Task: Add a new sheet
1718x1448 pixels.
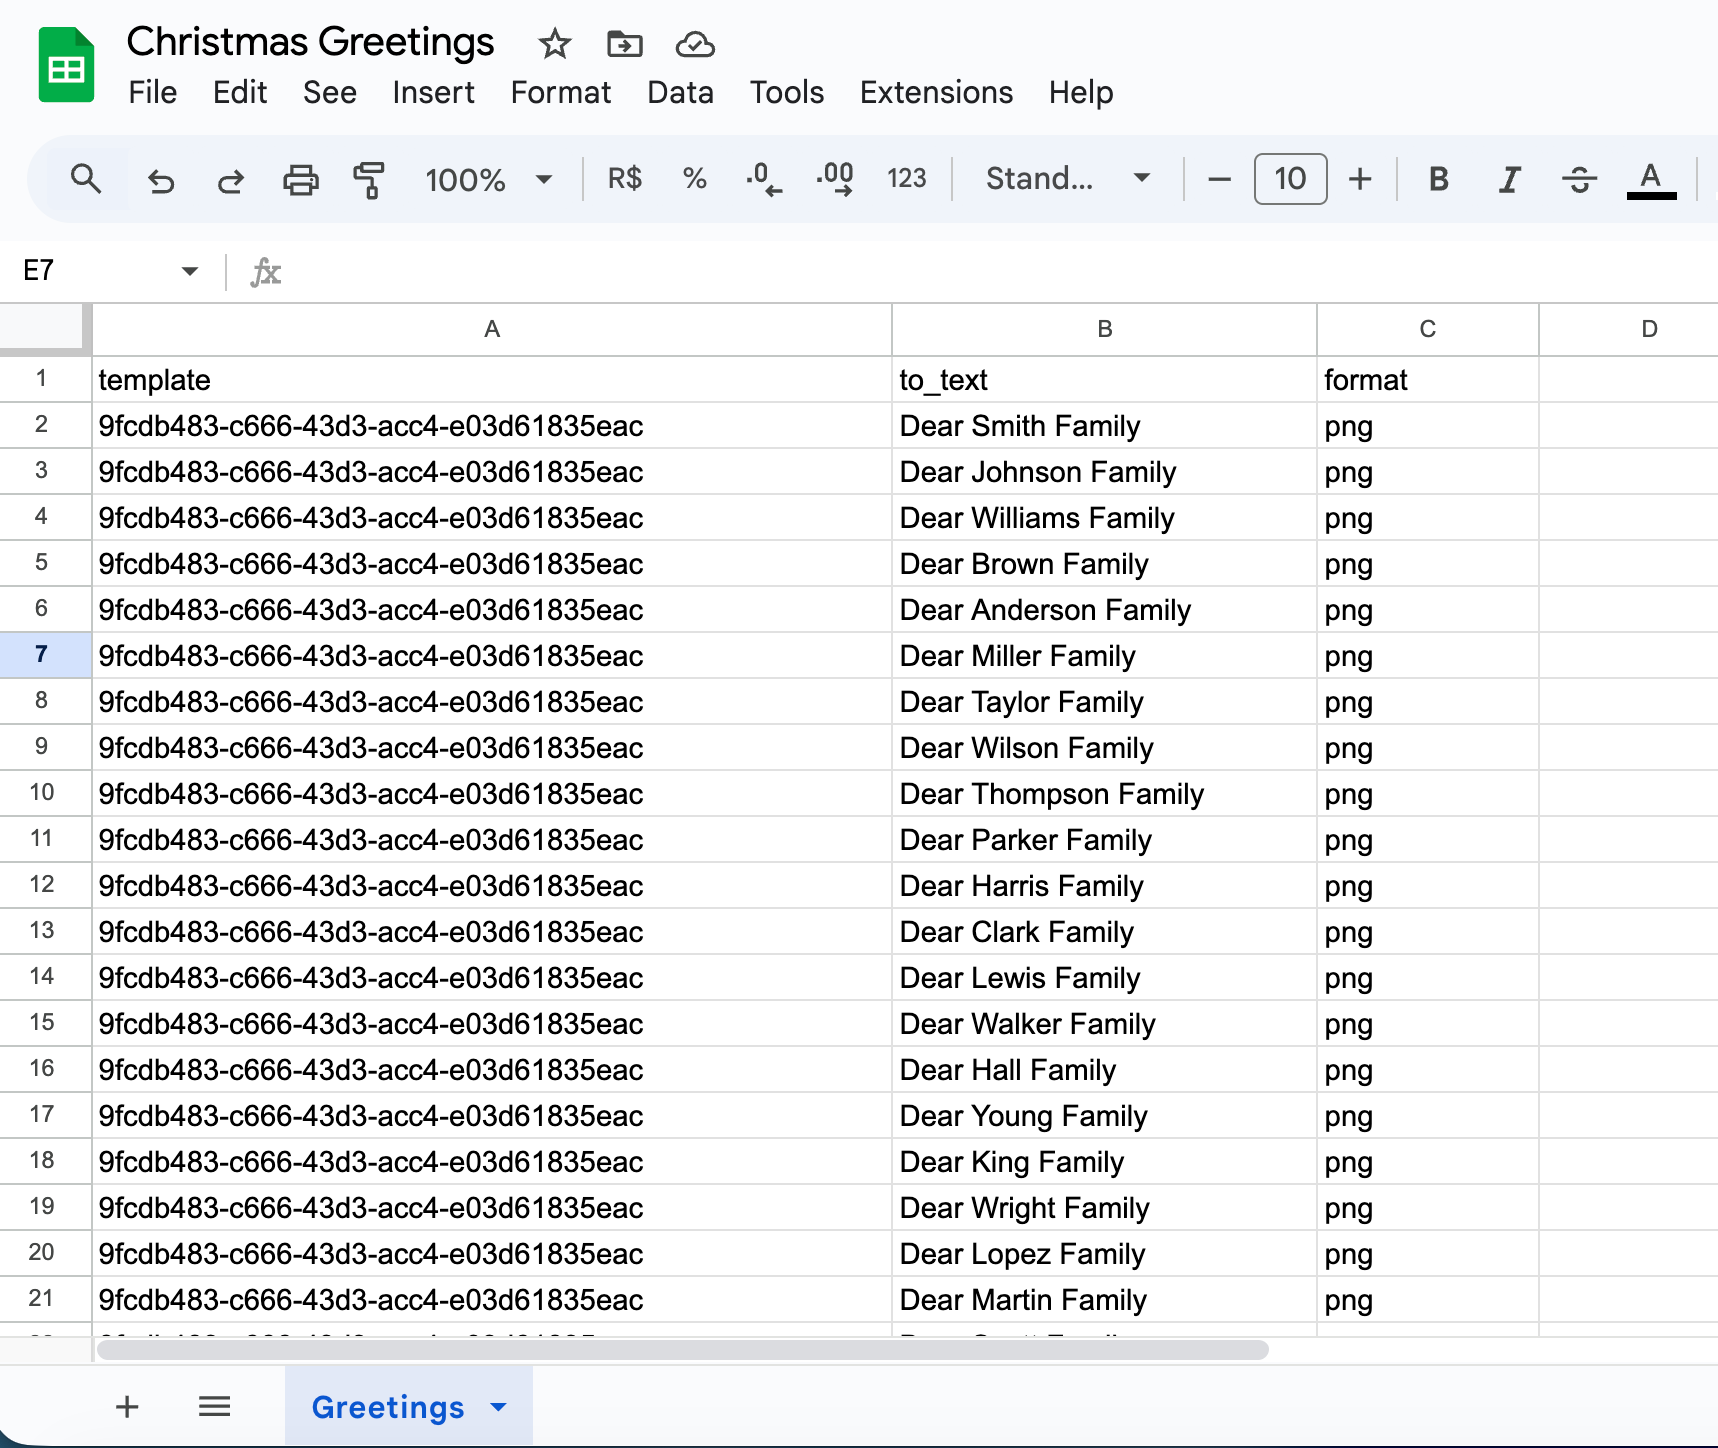Action: pyautogui.click(x=126, y=1406)
